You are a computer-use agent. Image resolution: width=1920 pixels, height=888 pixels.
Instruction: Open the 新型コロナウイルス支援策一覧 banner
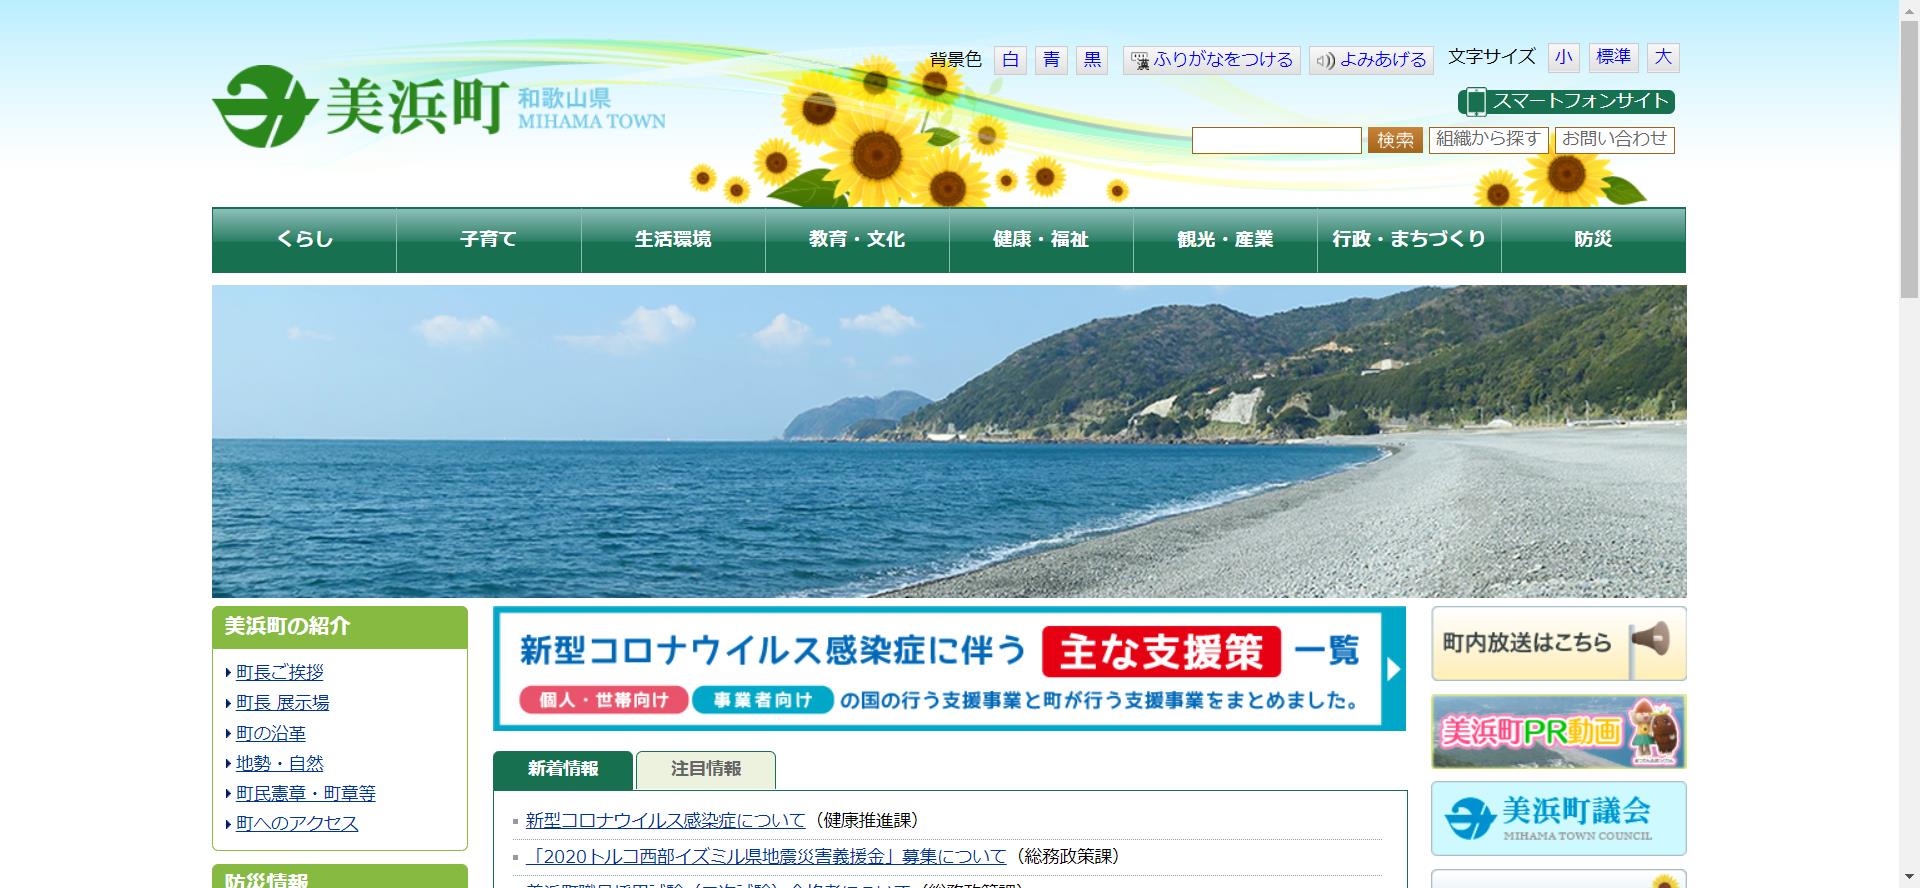[949, 668]
